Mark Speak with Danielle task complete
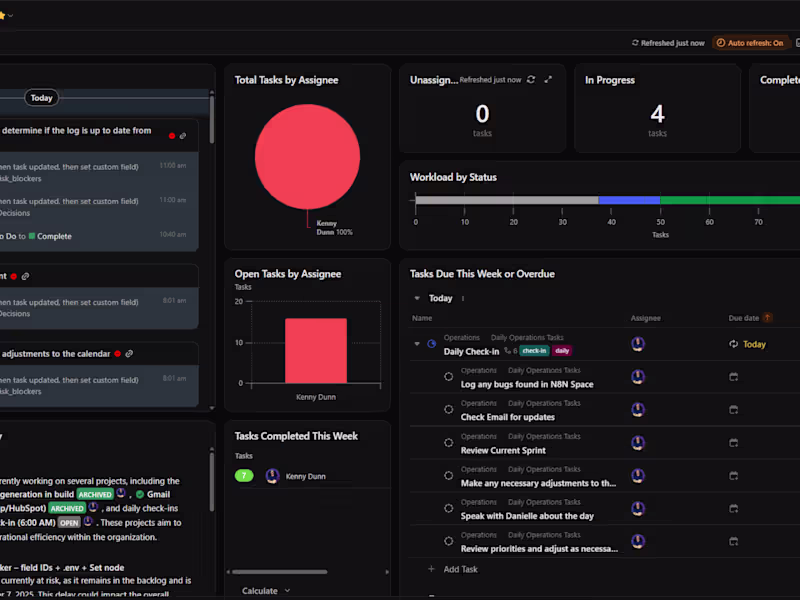Image resolution: width=800 pixels, height=600 pixels. [448, 508]
